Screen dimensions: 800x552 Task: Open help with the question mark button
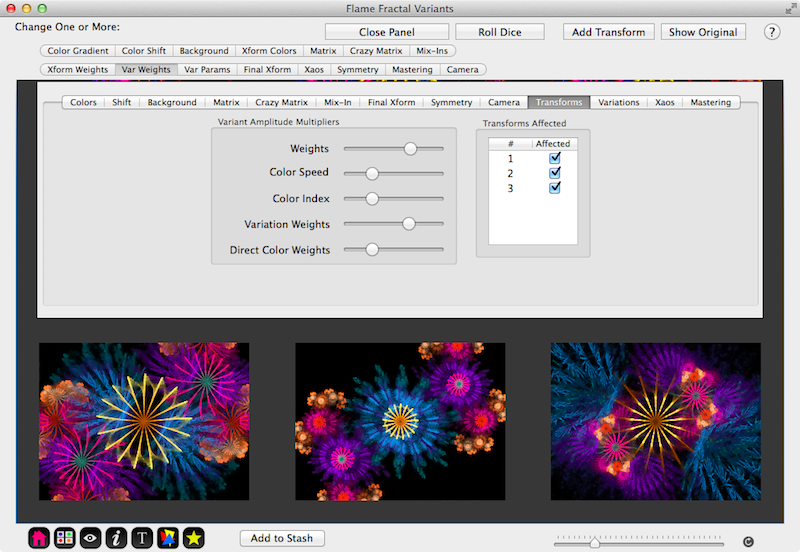click(x=771, y=32)
